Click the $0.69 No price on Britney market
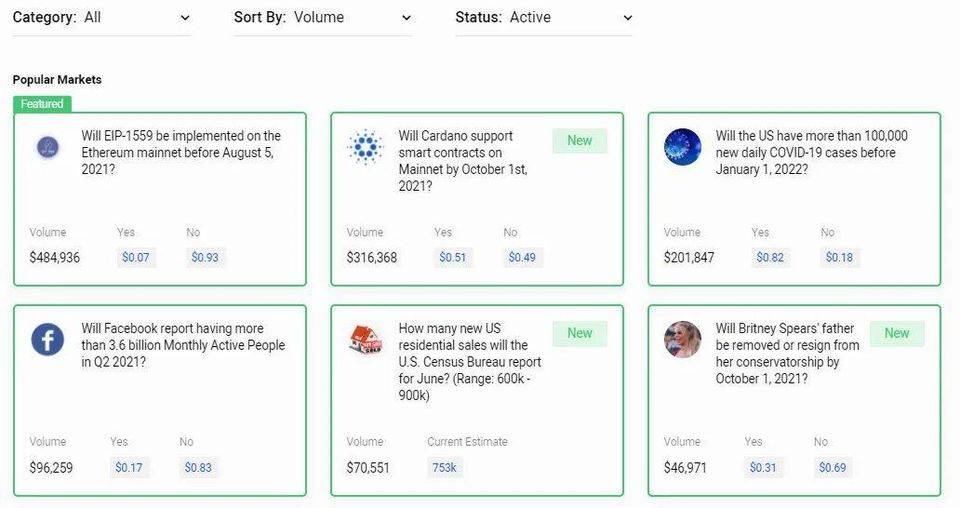960x508 pixels. (x=833, y=468)
